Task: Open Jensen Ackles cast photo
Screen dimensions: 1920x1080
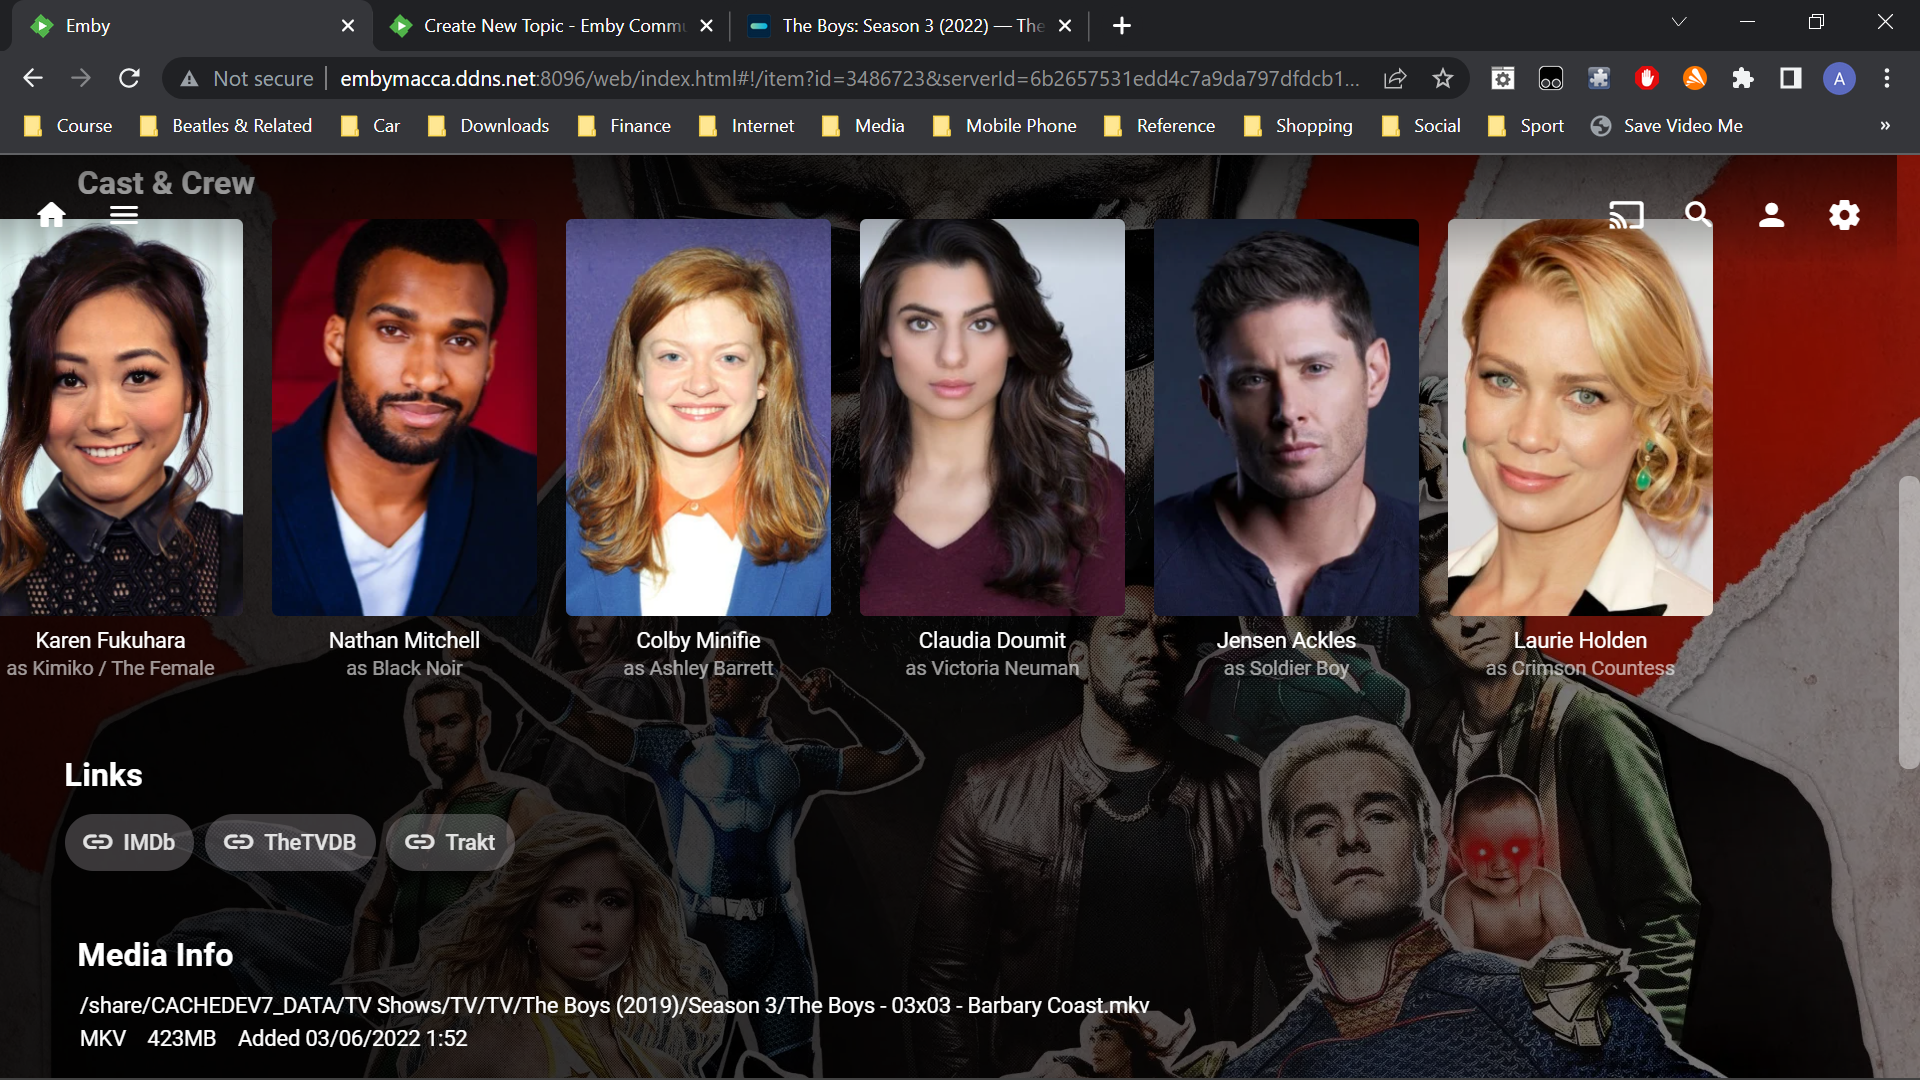Action: [x=1286, y=417]
